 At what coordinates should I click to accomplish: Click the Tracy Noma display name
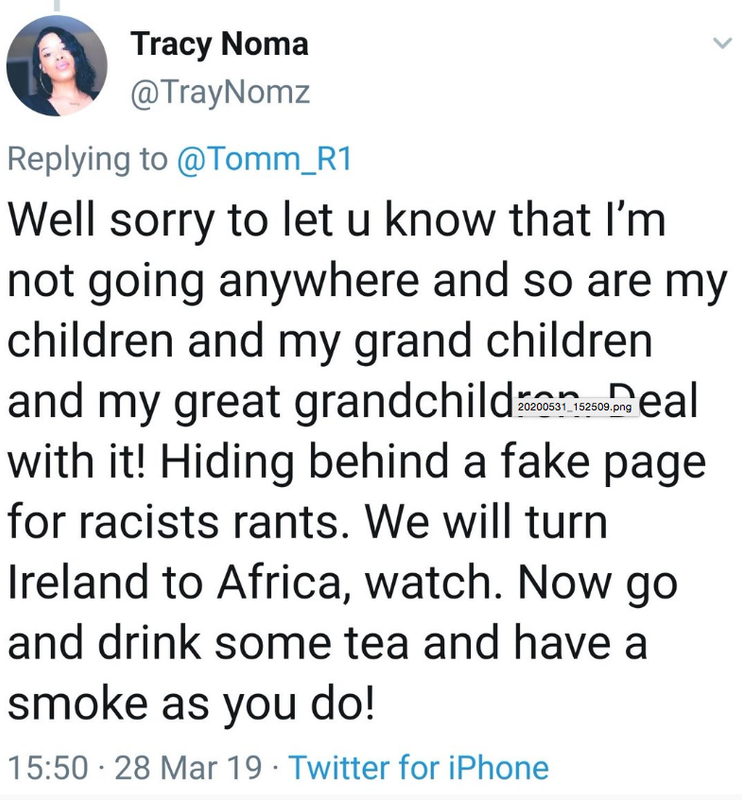pos(219,44)
